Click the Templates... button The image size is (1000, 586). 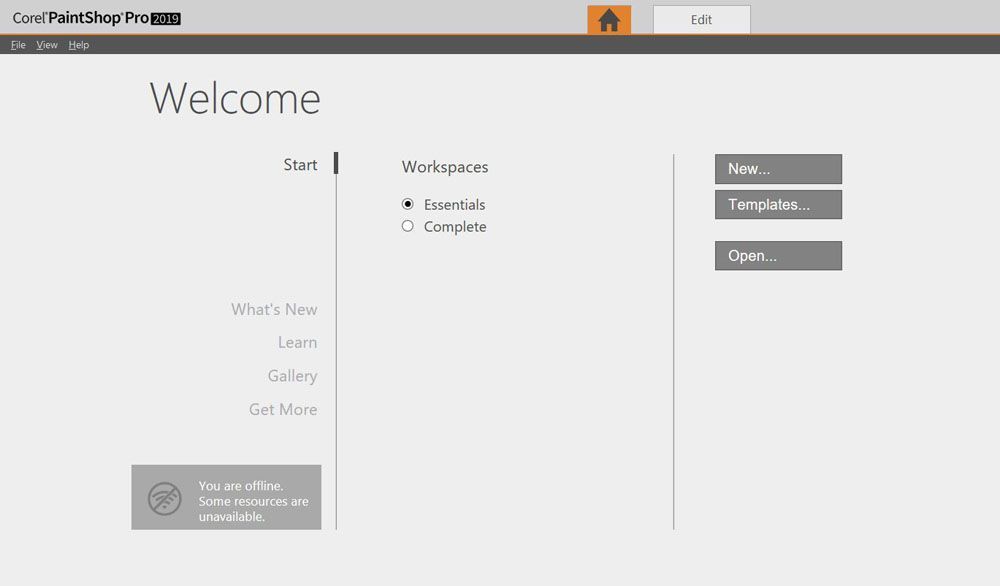click(x=778, y=205)
